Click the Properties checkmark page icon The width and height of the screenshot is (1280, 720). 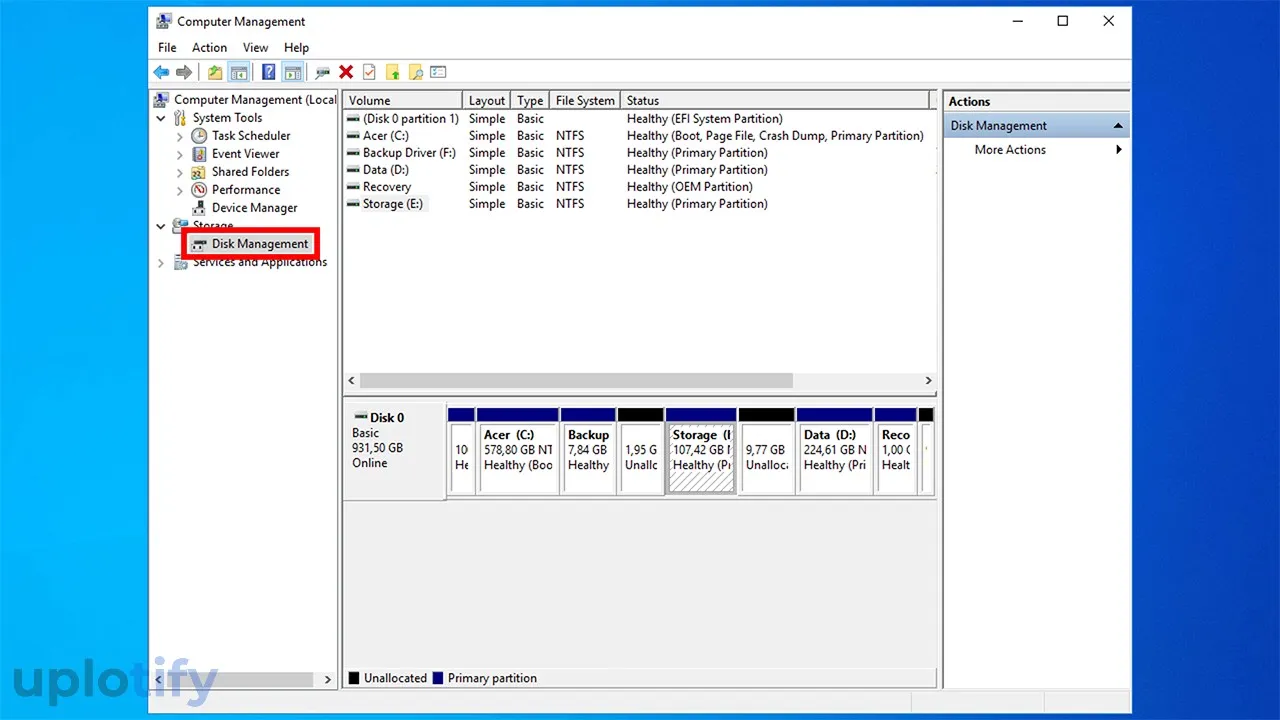coord(369,72)
